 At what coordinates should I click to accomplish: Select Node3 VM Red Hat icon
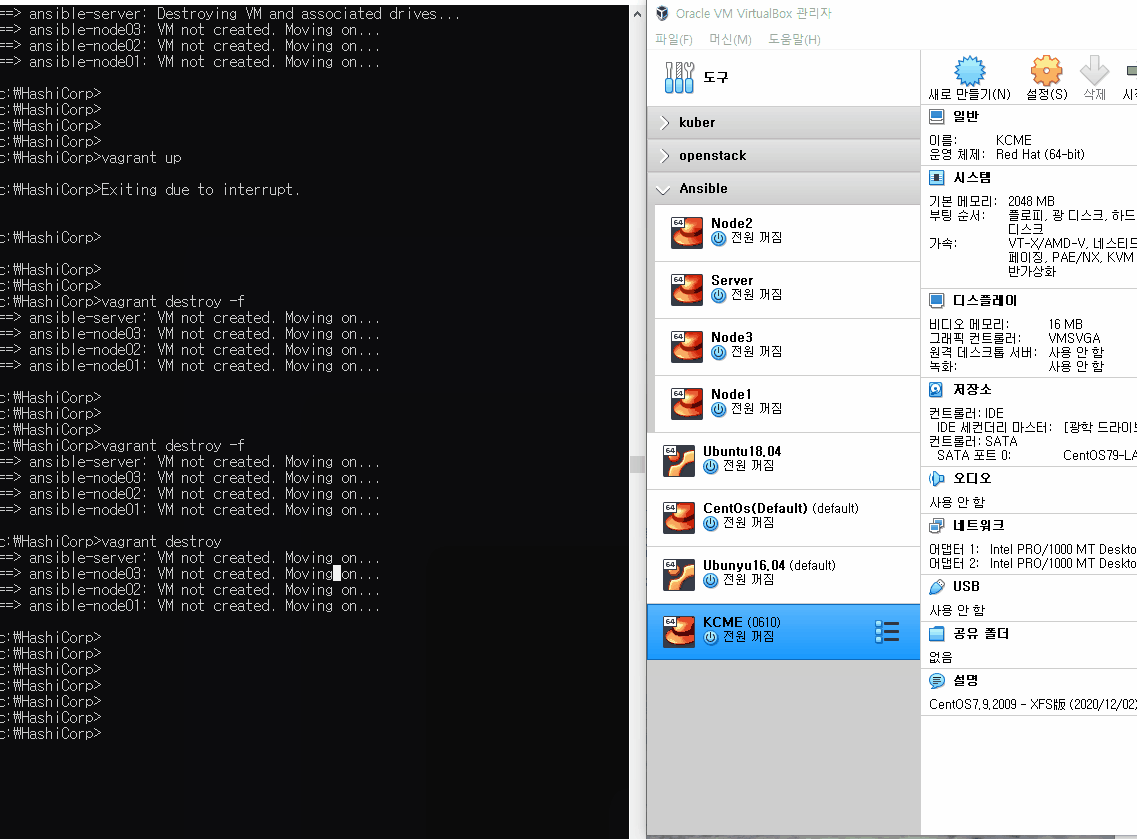687,347
